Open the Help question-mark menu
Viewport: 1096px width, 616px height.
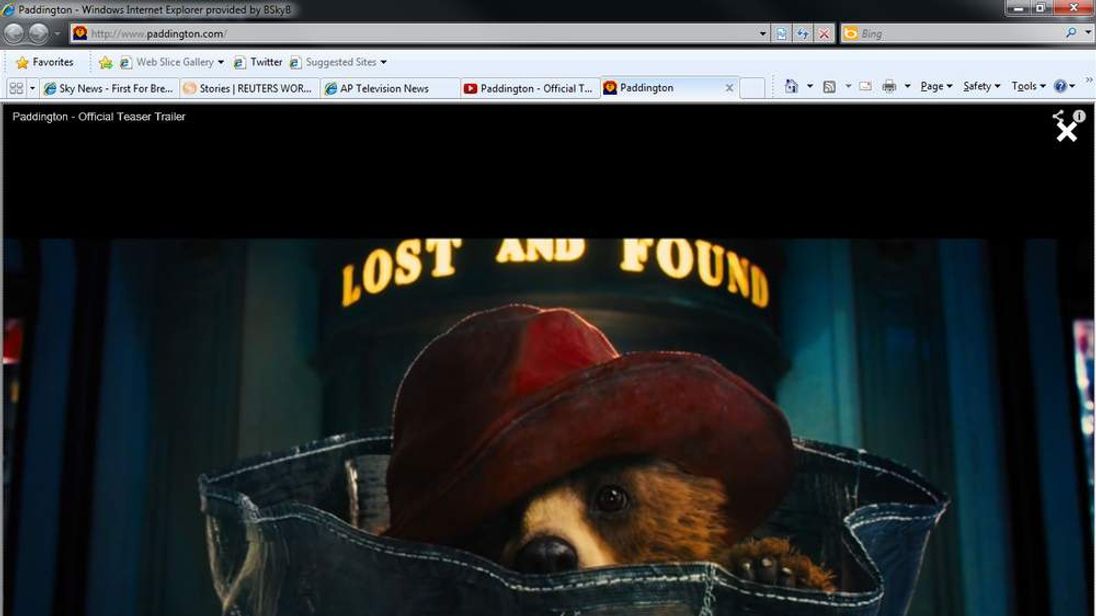coord(1065,86)
